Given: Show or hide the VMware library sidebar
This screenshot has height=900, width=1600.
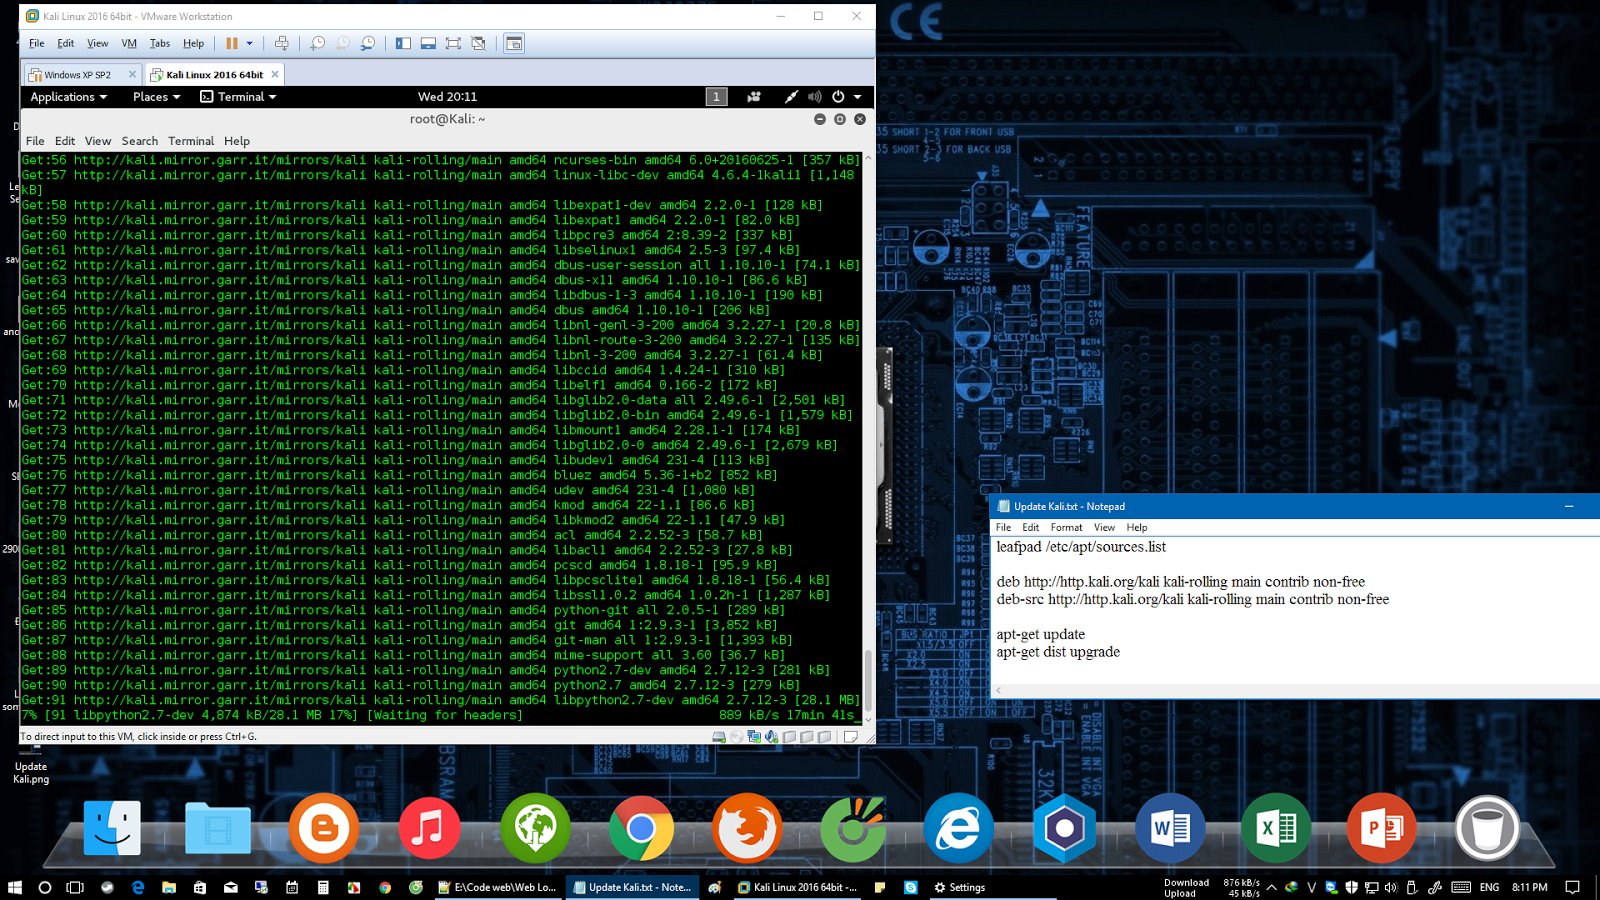Looking at the screenshot, I should click(401, 43).
